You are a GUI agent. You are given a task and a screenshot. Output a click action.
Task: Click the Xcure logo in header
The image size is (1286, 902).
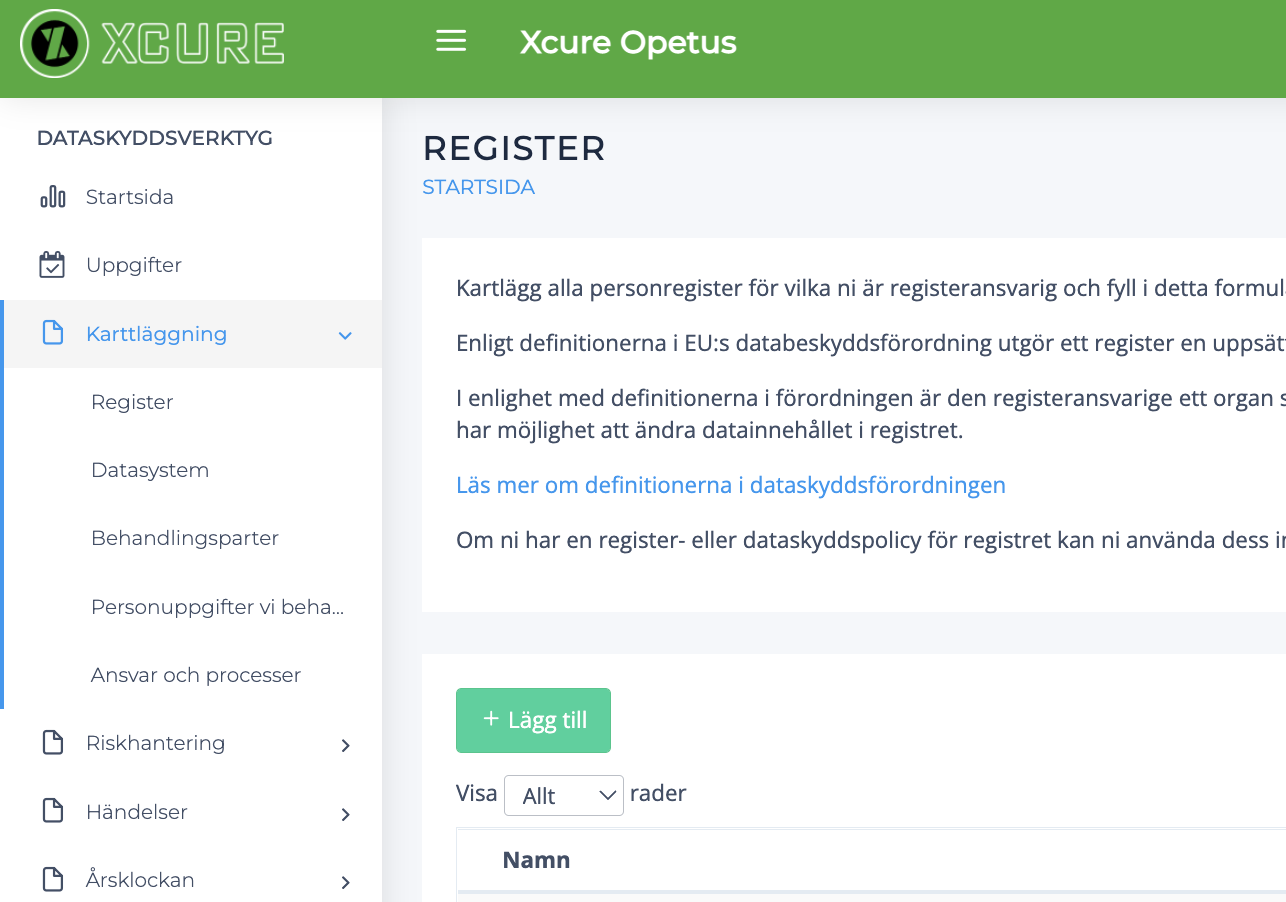[x=153, y=44]
